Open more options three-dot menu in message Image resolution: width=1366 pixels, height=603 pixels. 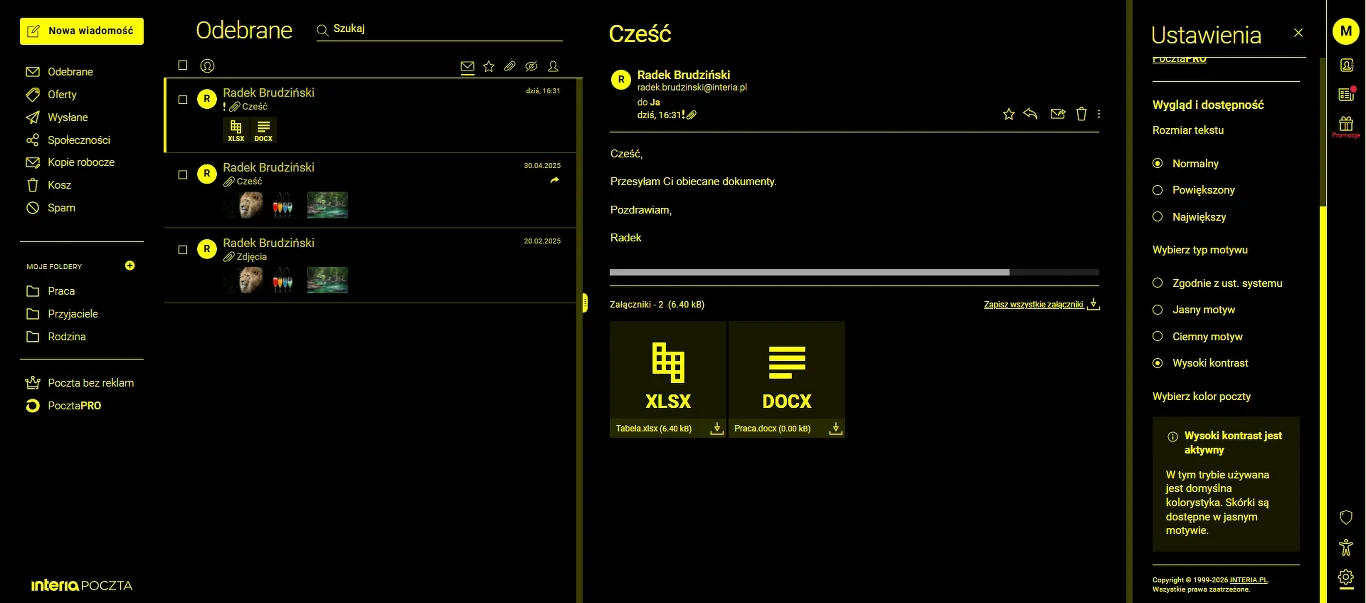pos(1099,114)
